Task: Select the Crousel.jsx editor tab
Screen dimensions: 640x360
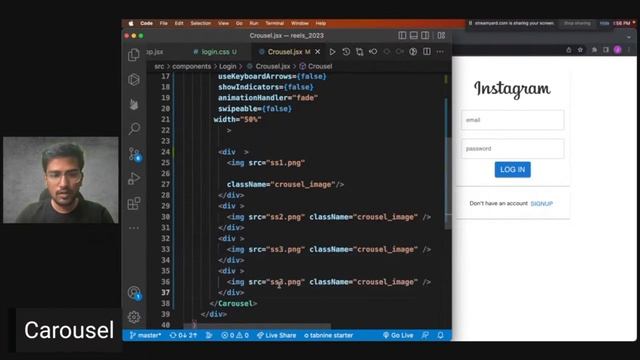Action: pyautogui.click(x=285, y=52)
